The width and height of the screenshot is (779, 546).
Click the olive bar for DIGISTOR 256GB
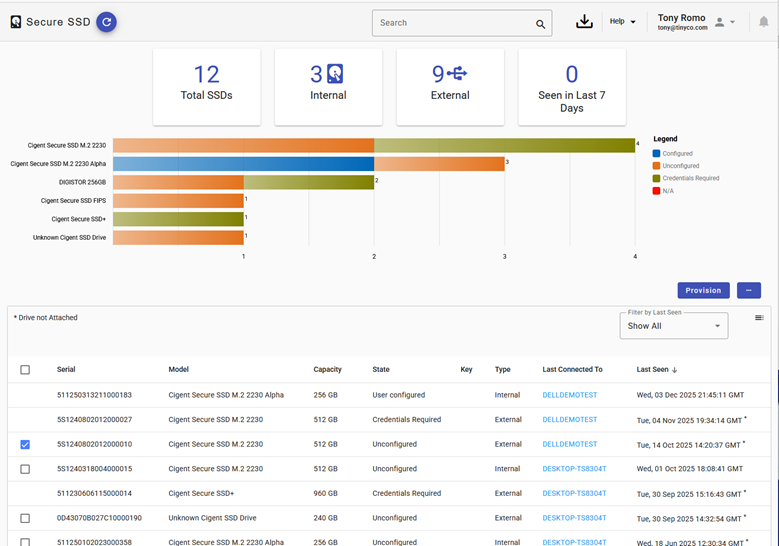coord(309,182)
